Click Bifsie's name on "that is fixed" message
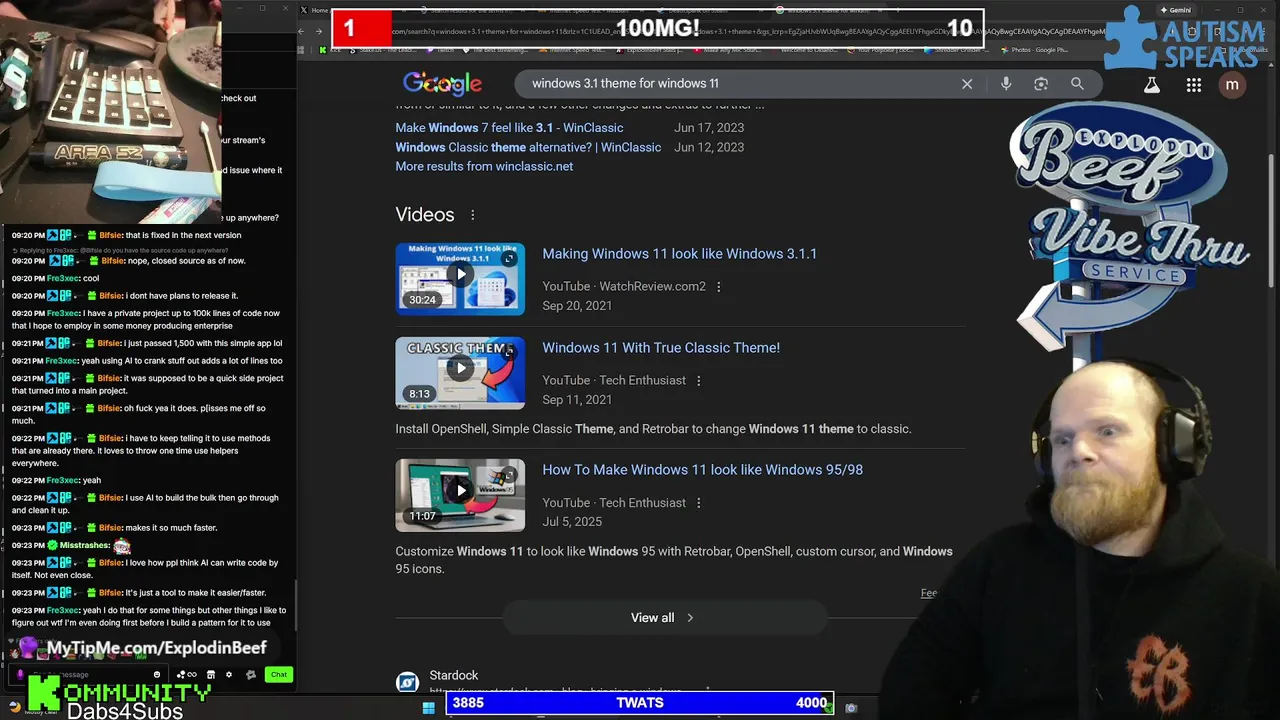Screen dimensions: 1280x720 (110, 236)
